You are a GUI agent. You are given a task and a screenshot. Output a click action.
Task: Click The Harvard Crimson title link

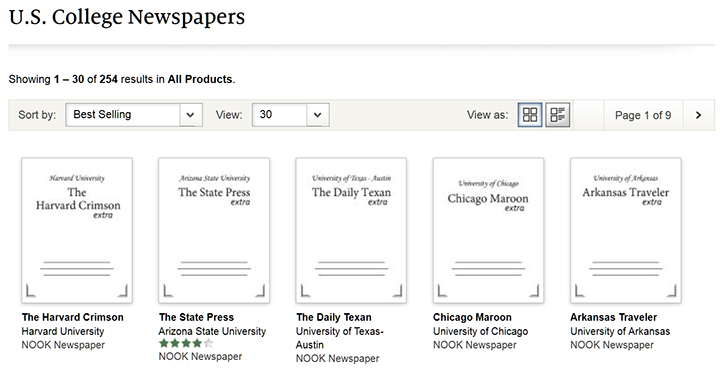coord(73,317)
